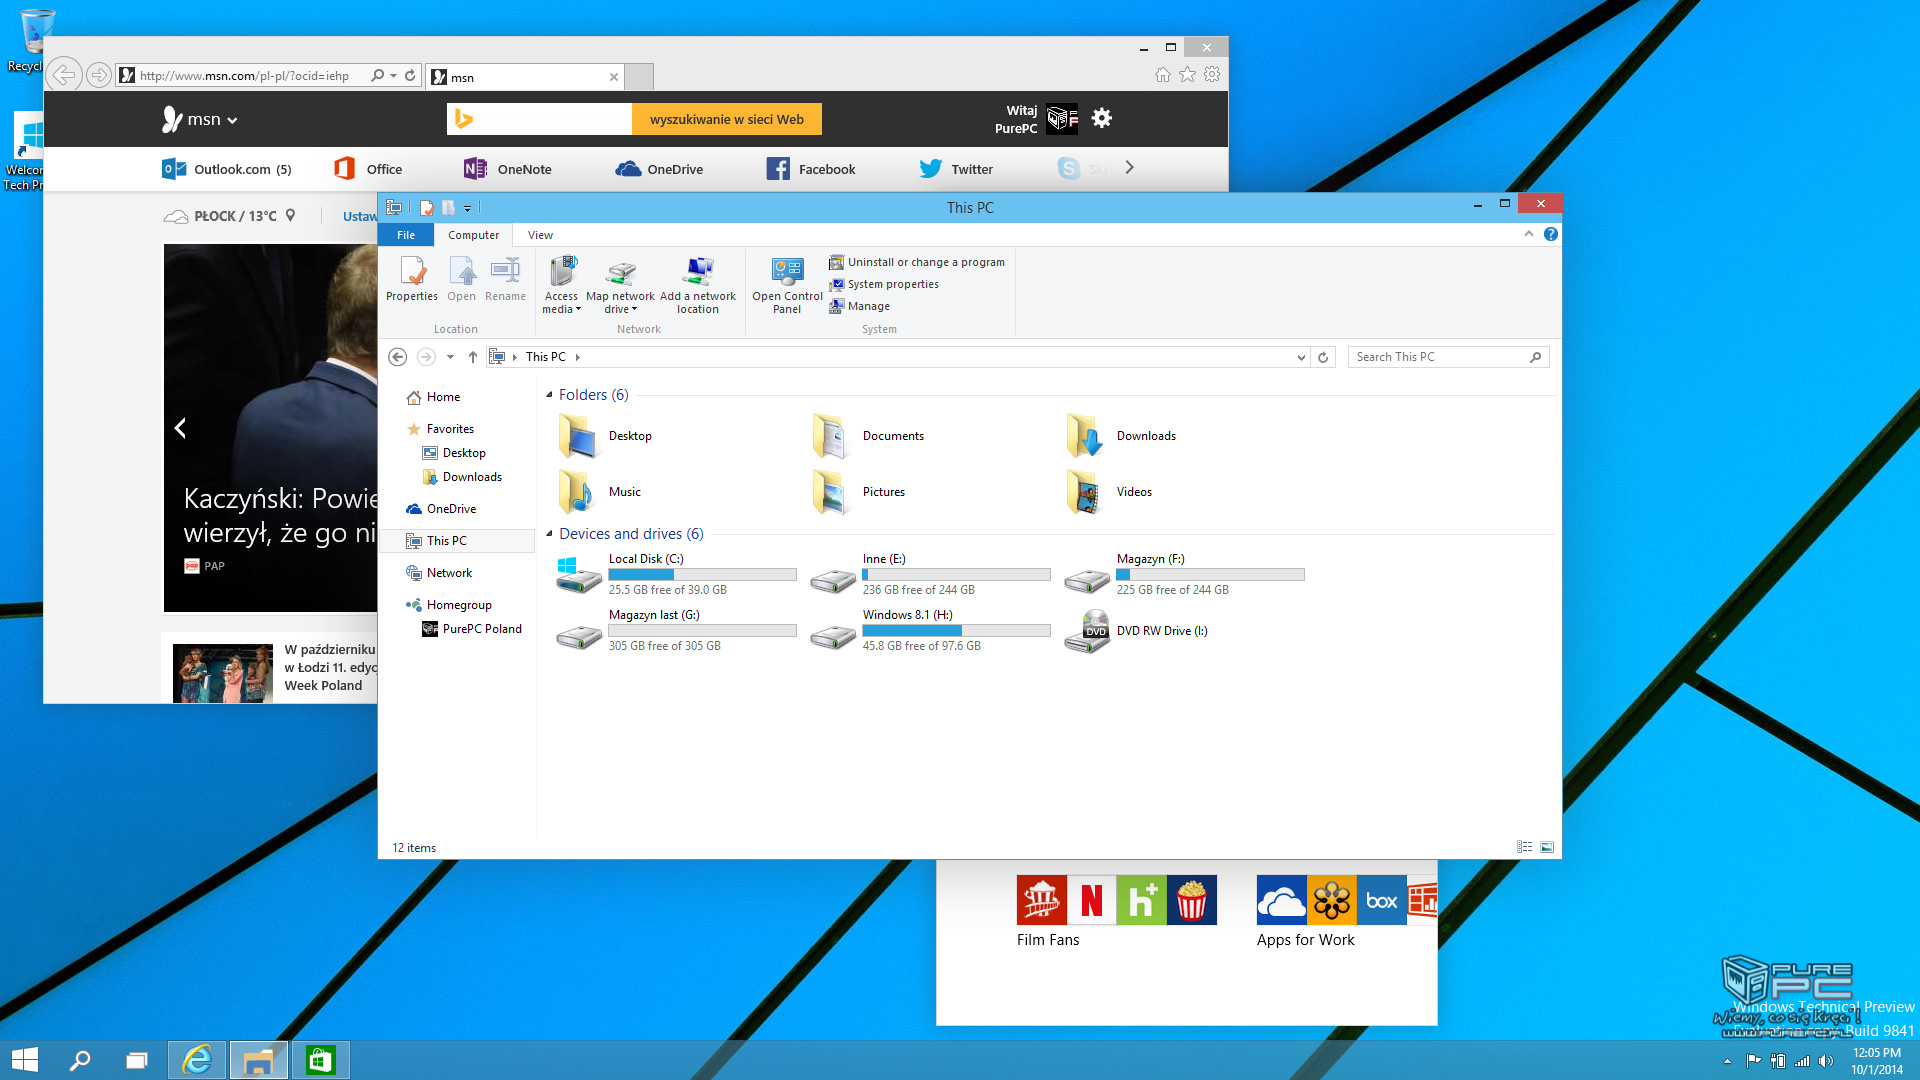This screenshot has height=1080, width=1920.
Task: Show more msn service links arrow
Action: (x=1129, y=168)
